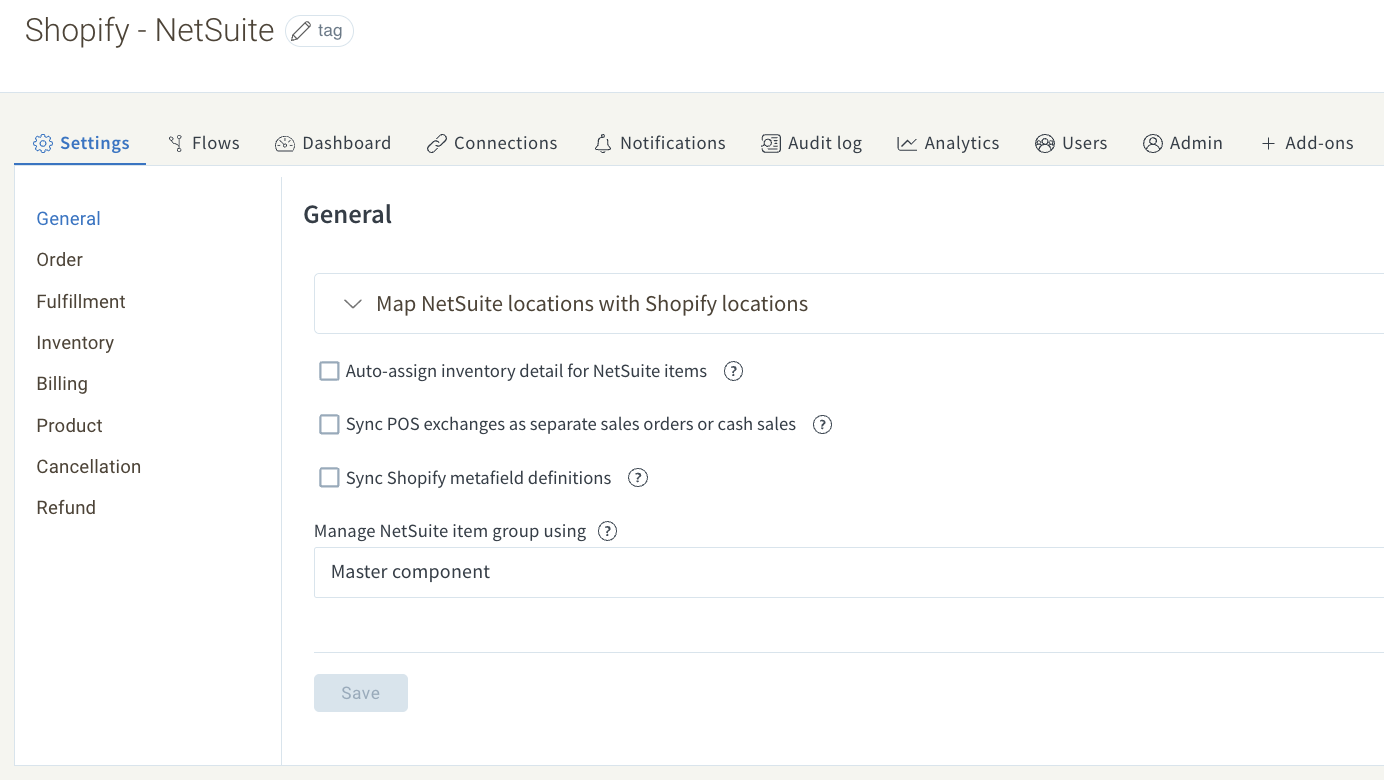Viewport: 1384px width, 780px height.
Task: Open Product settings section
Action: (70, 426)
